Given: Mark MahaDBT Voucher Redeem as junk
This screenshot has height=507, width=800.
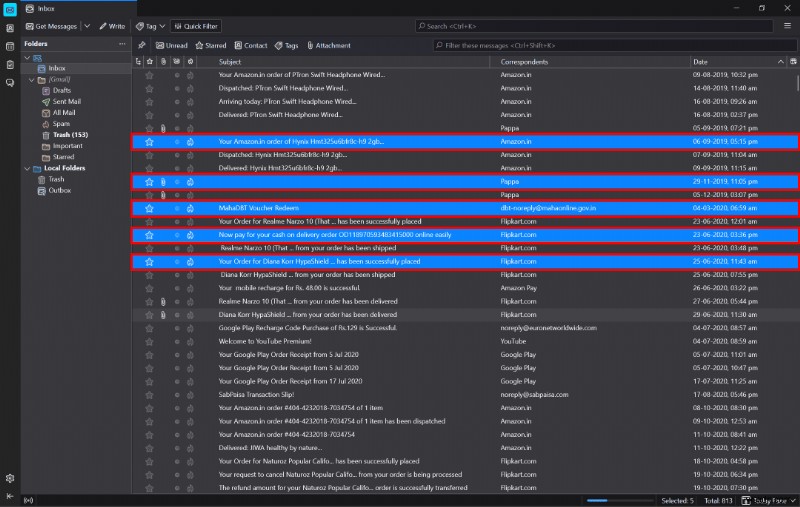Looking at the screenshot, I should pos(190,208).
